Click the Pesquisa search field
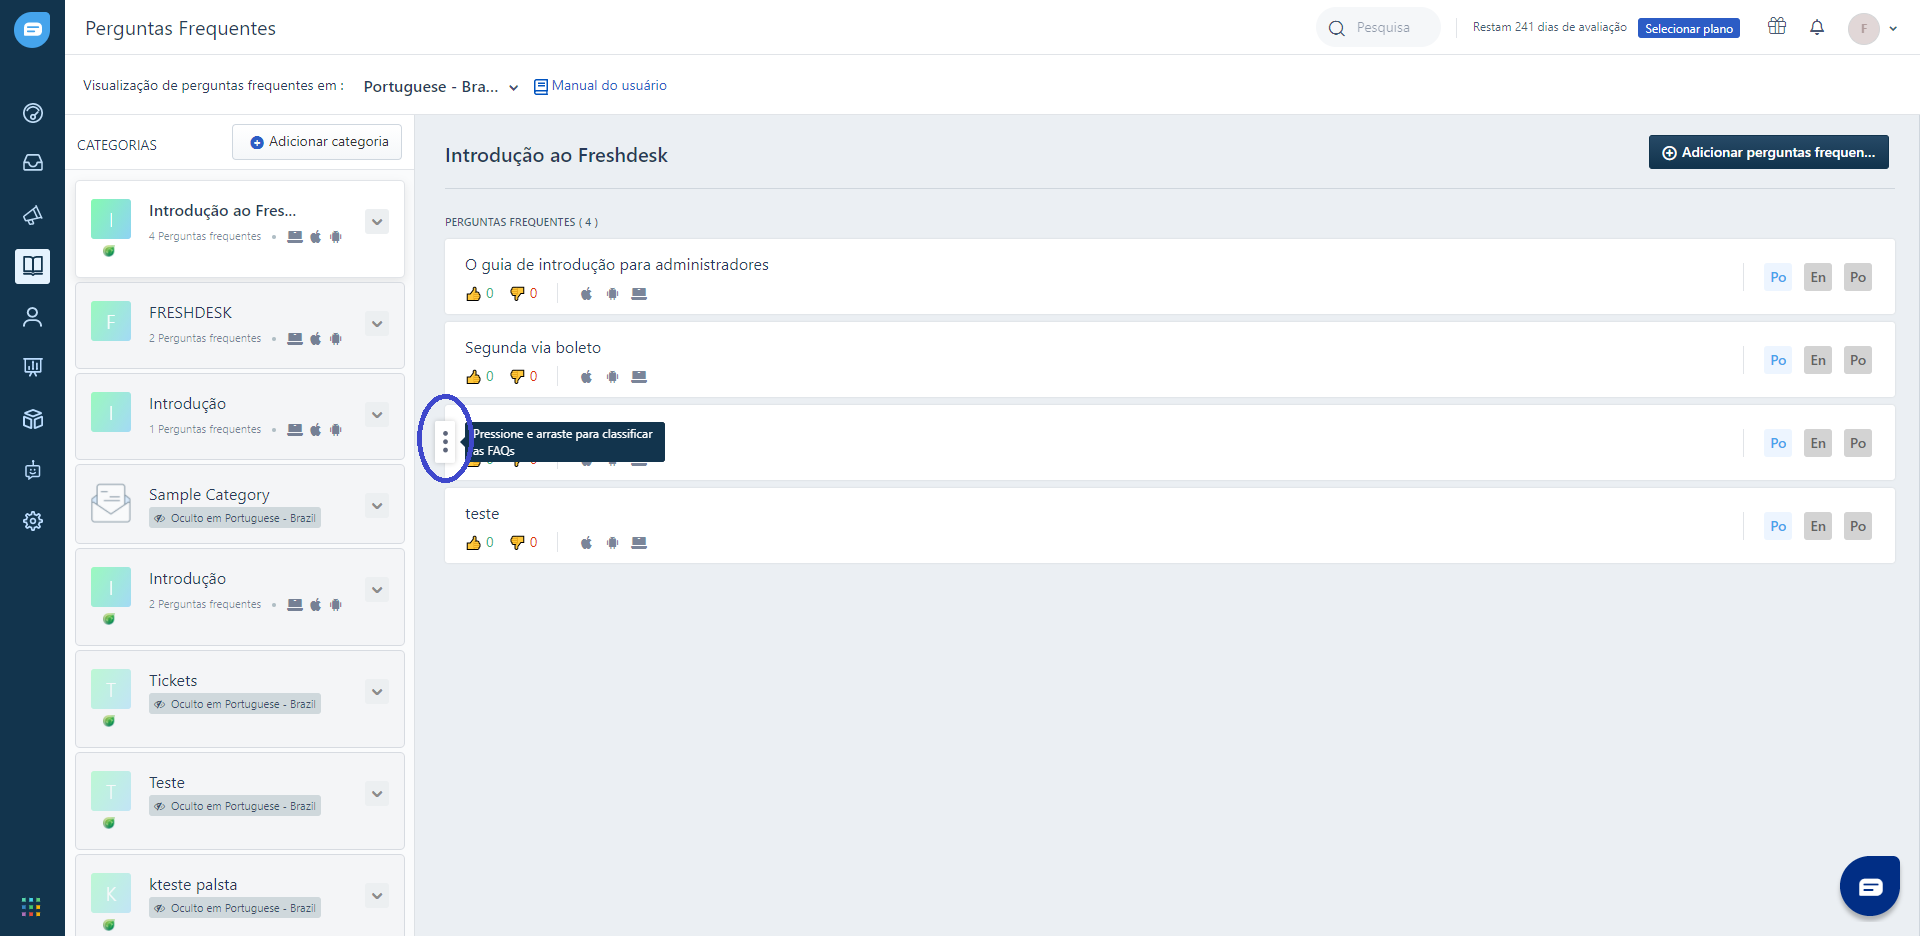Viewport: 1920px width, 936px height. click(1378, 28)
